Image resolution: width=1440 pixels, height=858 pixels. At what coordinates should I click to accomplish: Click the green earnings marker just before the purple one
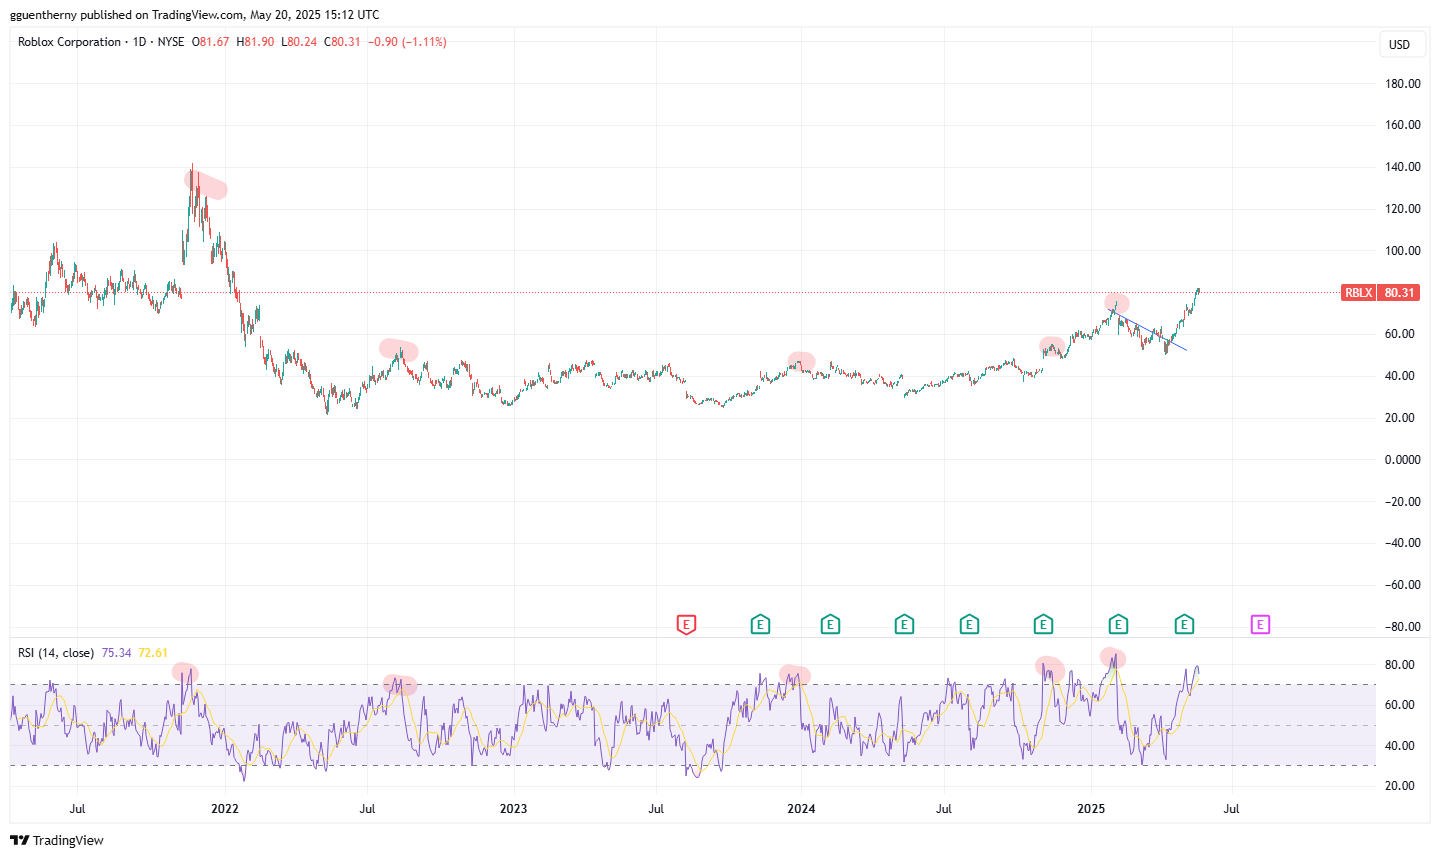1184,625
